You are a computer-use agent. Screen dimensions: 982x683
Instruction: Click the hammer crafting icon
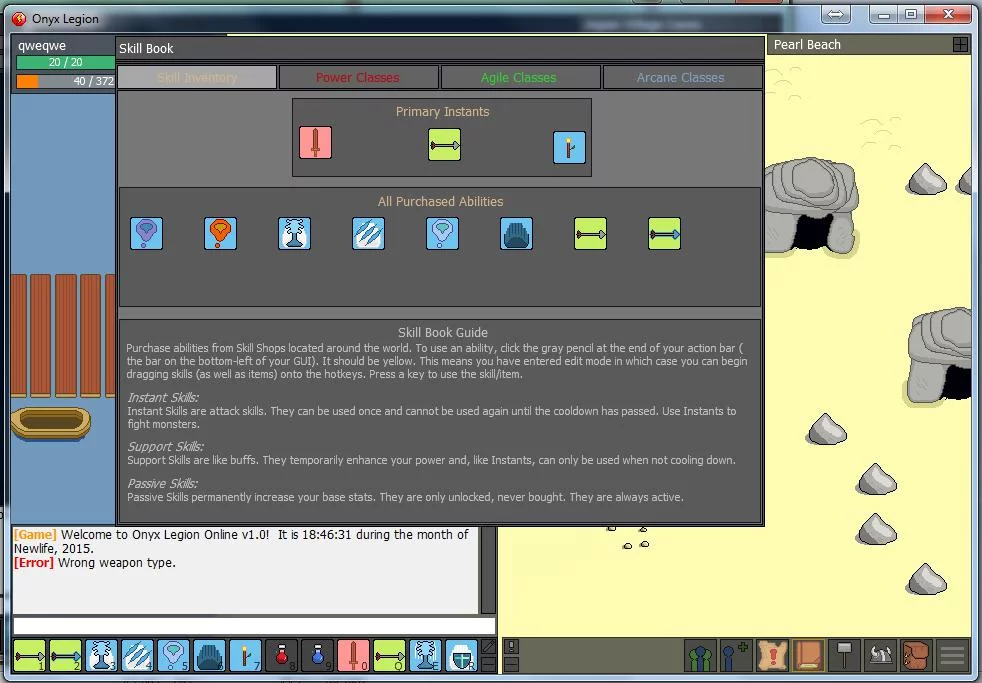point(845,656)
